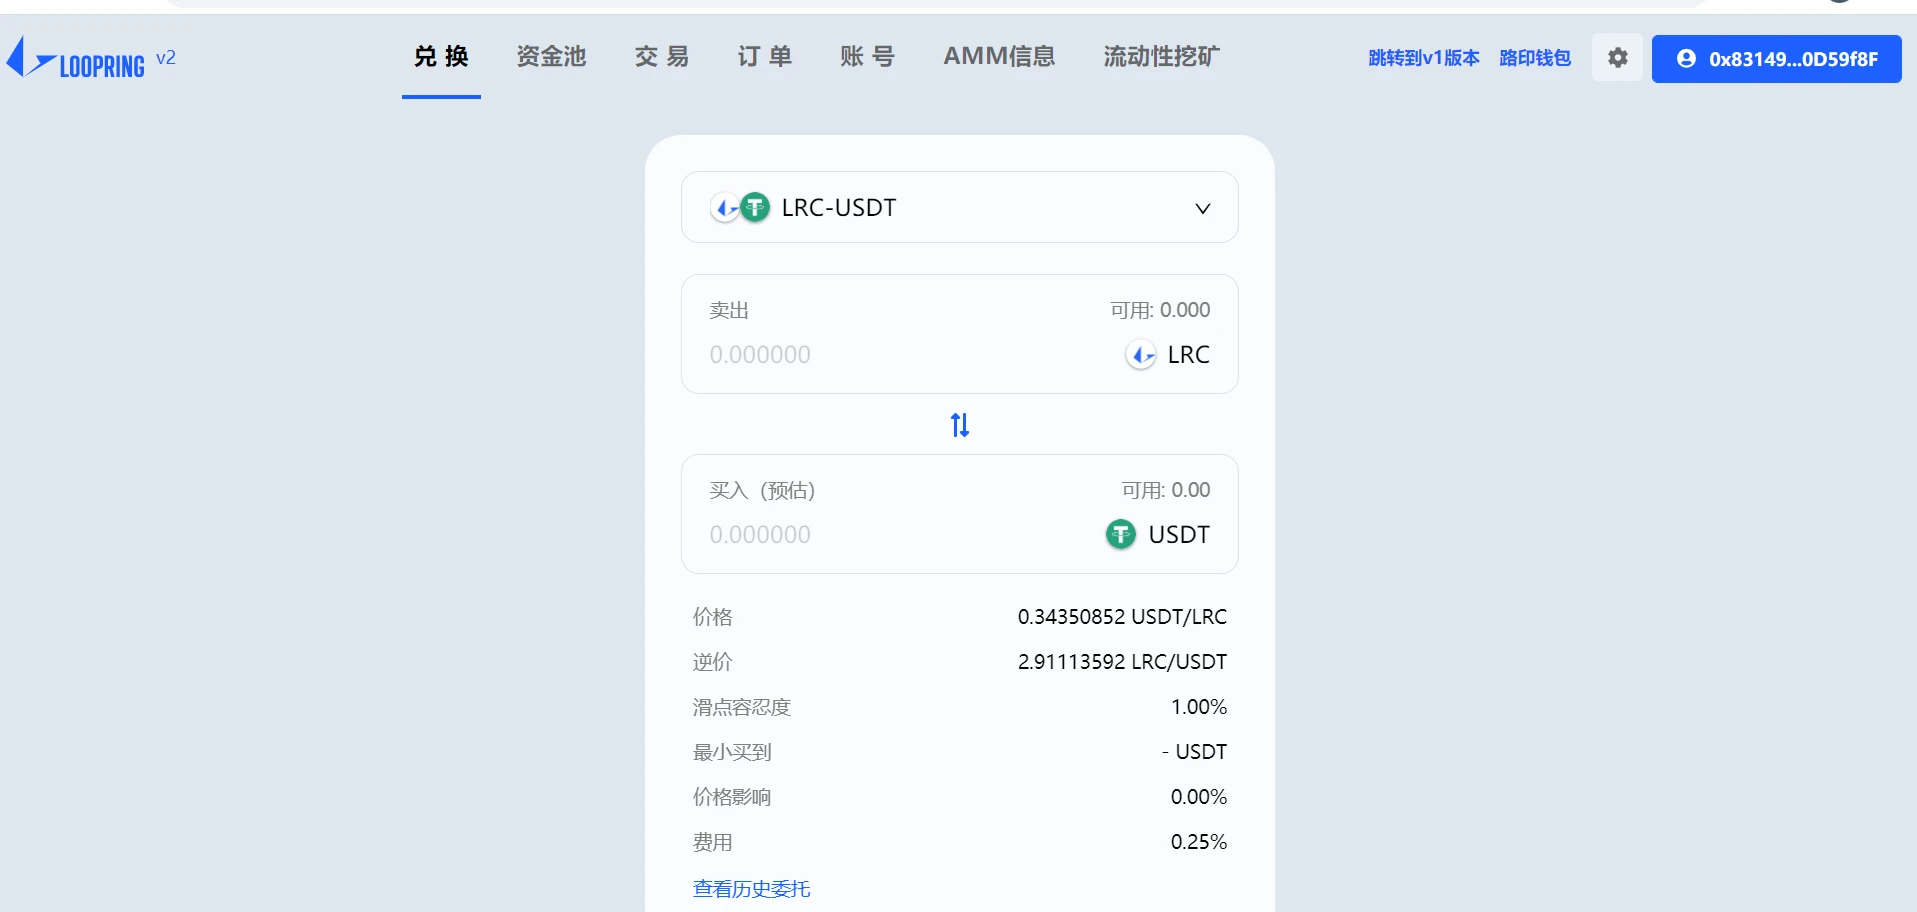Screen dimensions: 1917x912
Task: Click the USDT token icon in buy box
Action: 1121,534
